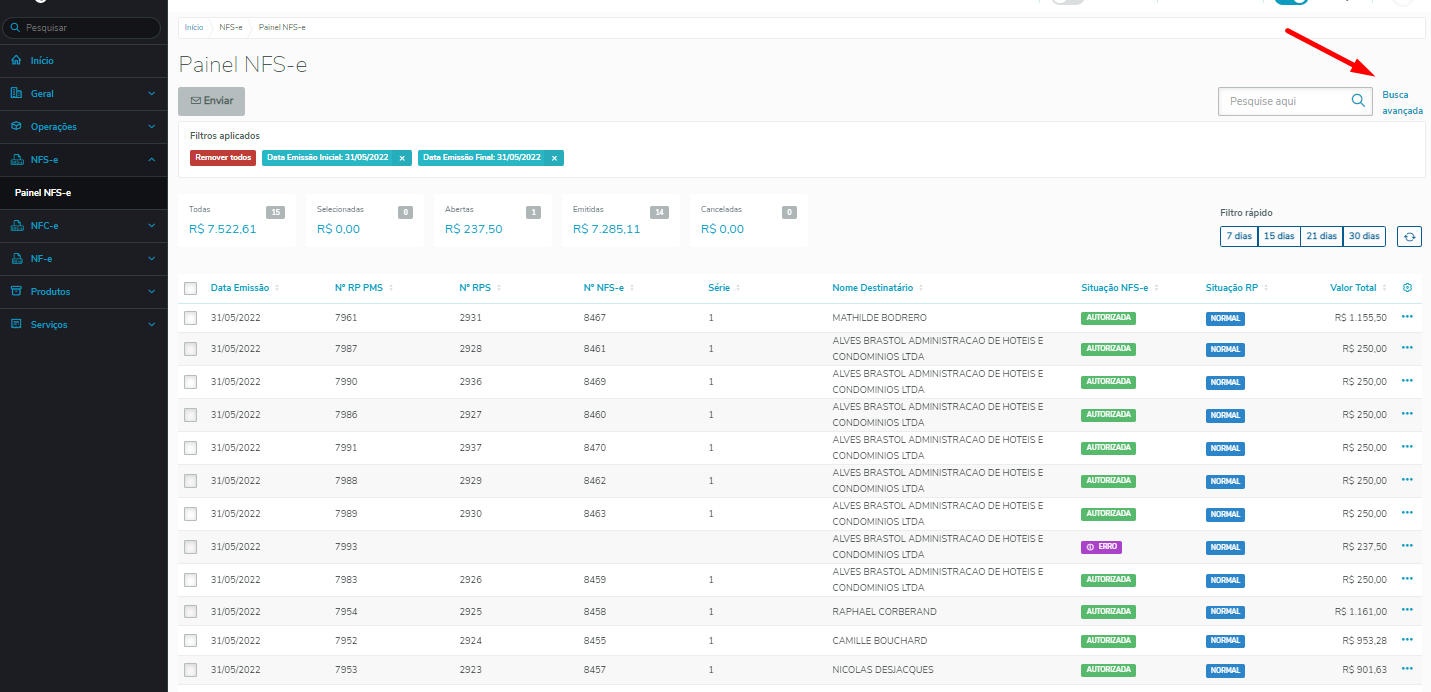
Task: Open the Busca avançada link
Action: coord(1402,103)
